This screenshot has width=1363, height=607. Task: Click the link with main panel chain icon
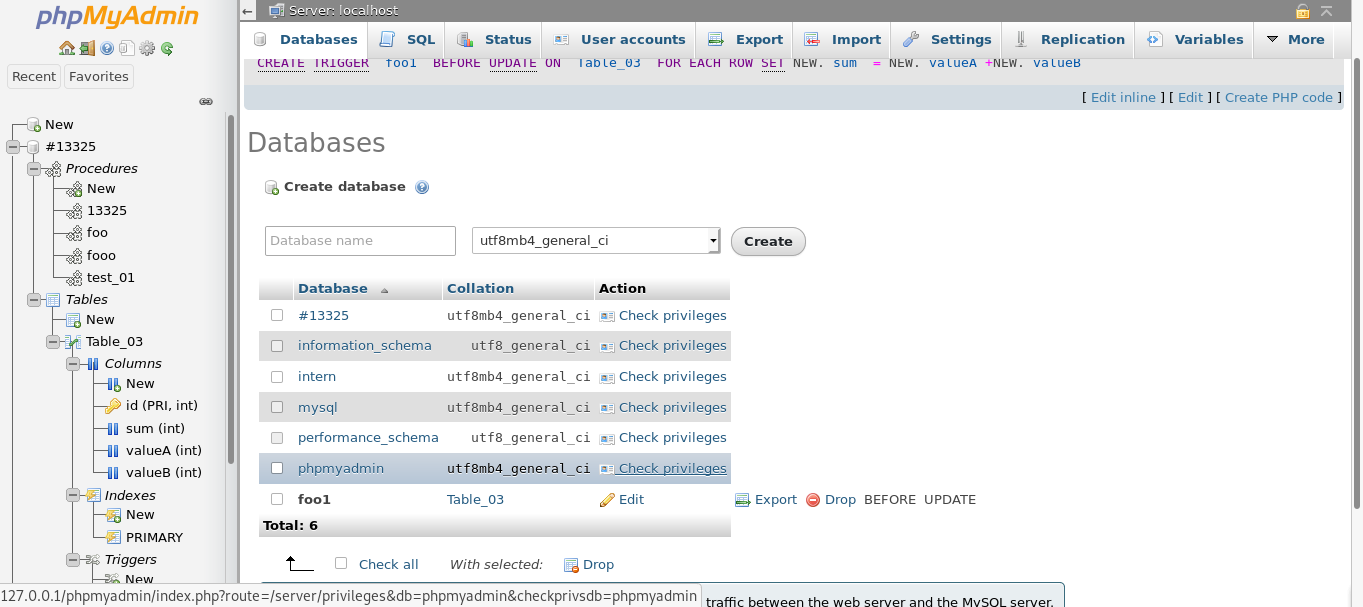click(206, 101)
